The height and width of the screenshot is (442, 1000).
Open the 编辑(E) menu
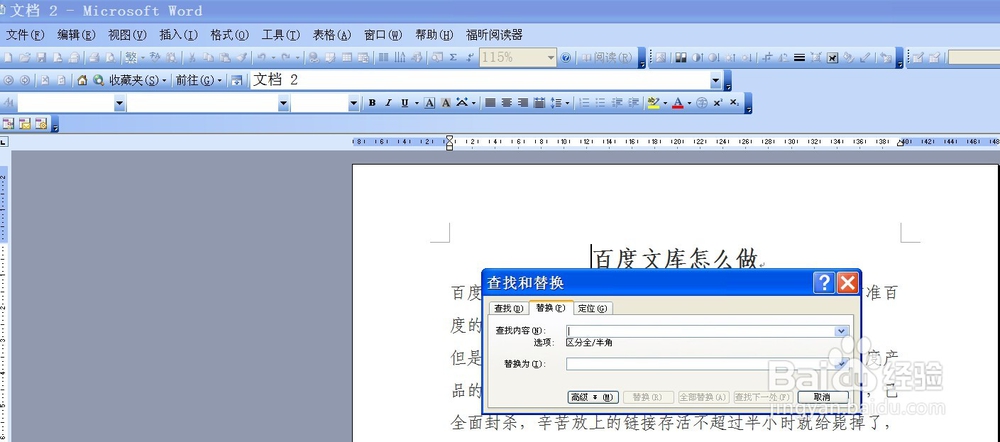click(x=77, y=35)
